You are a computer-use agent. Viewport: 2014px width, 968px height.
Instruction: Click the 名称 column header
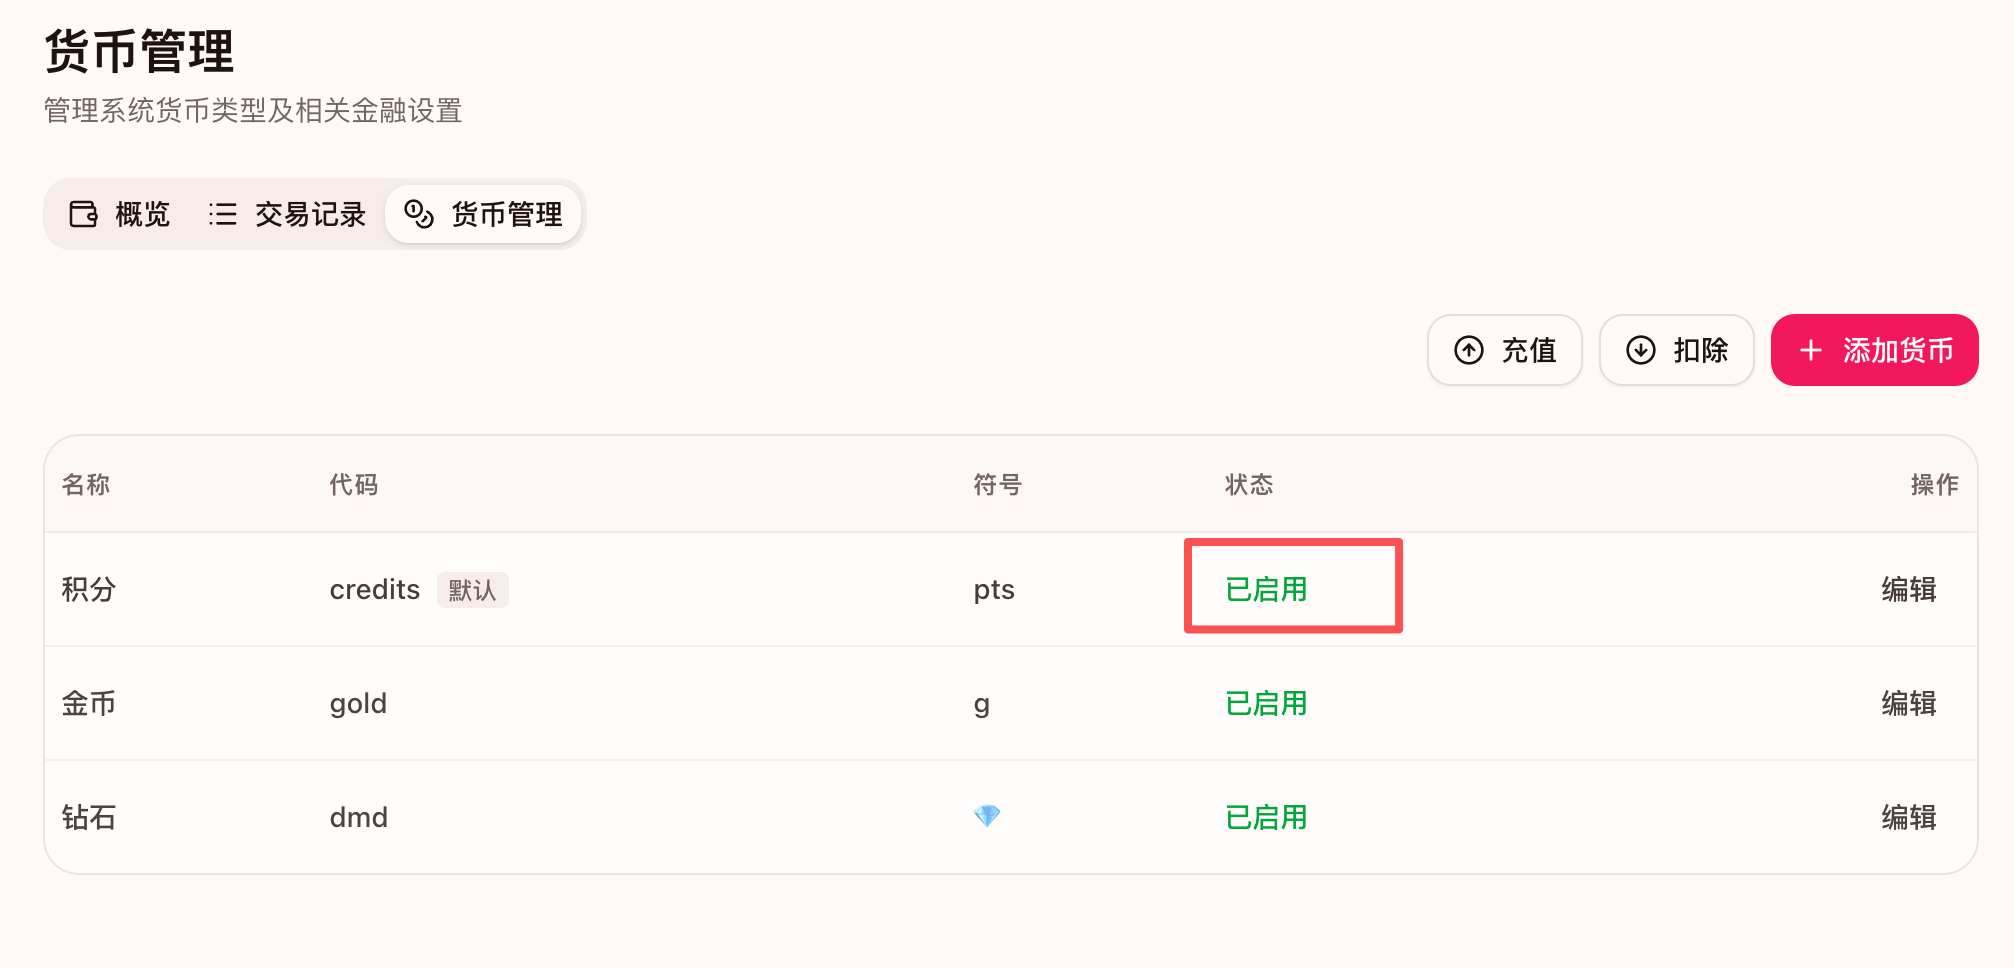click(x=86, y=485)
